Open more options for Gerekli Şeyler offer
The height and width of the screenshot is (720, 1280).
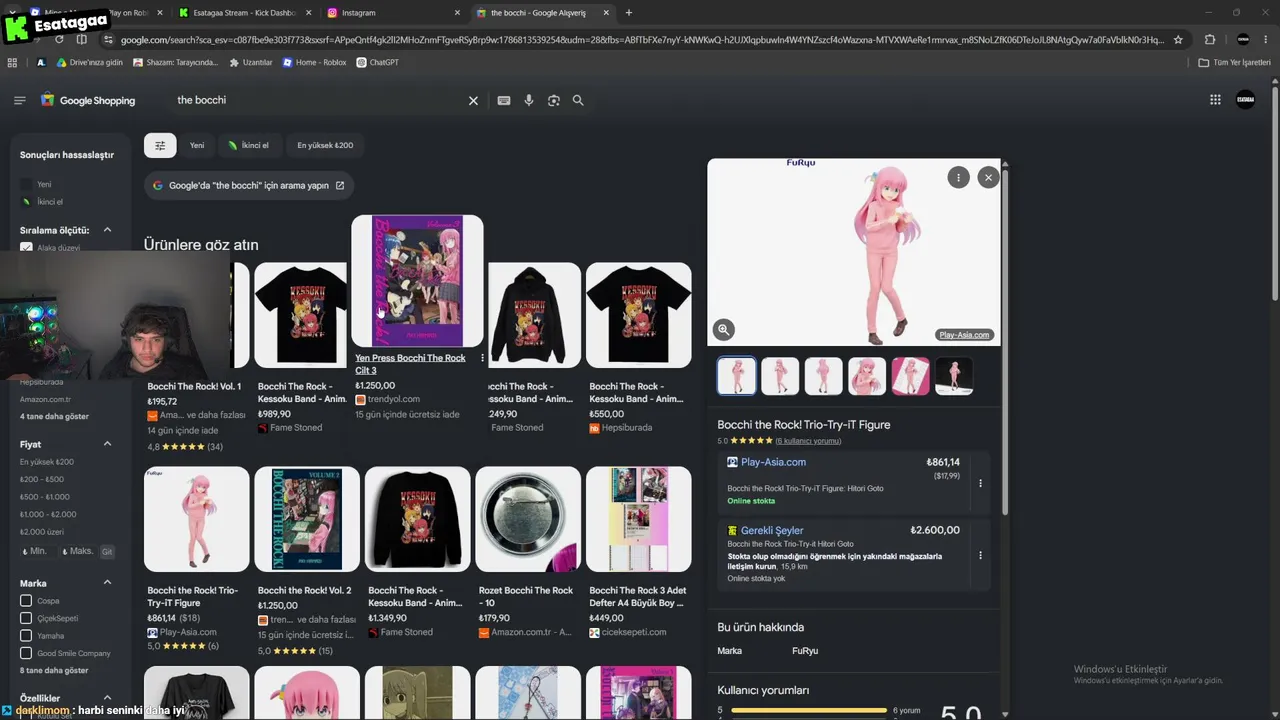pyautogui.click(x=980, y=555)
